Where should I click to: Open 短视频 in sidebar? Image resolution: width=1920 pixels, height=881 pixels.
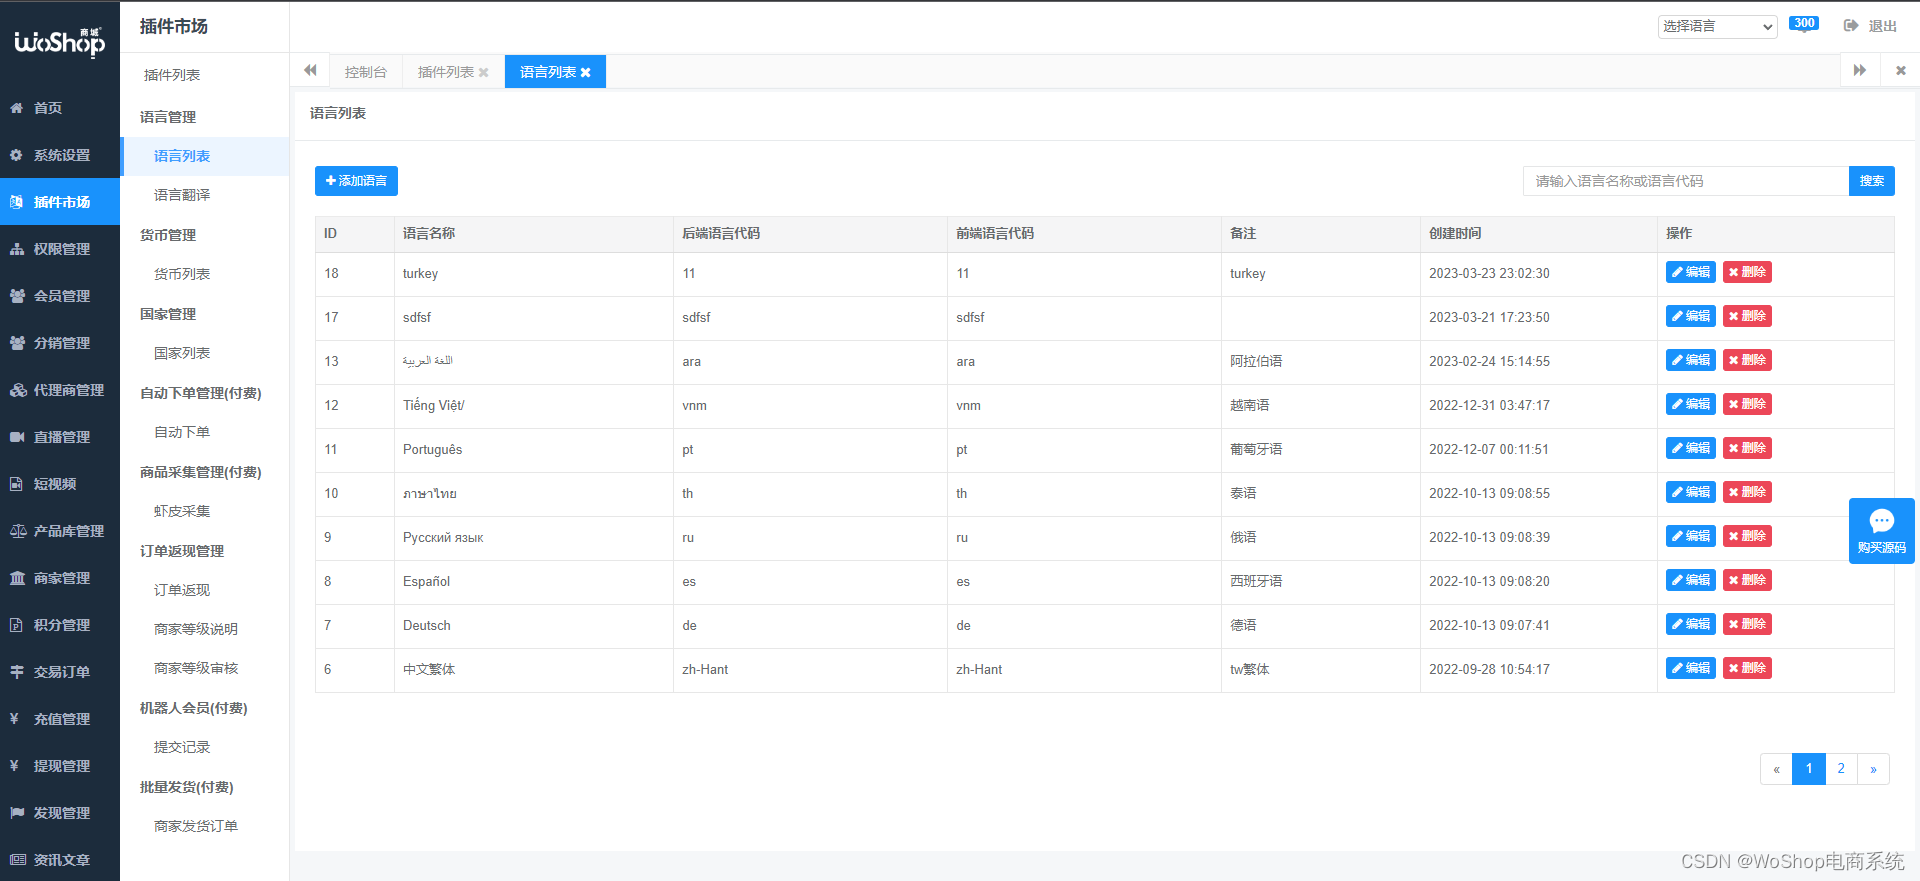(x=60, y=484)
